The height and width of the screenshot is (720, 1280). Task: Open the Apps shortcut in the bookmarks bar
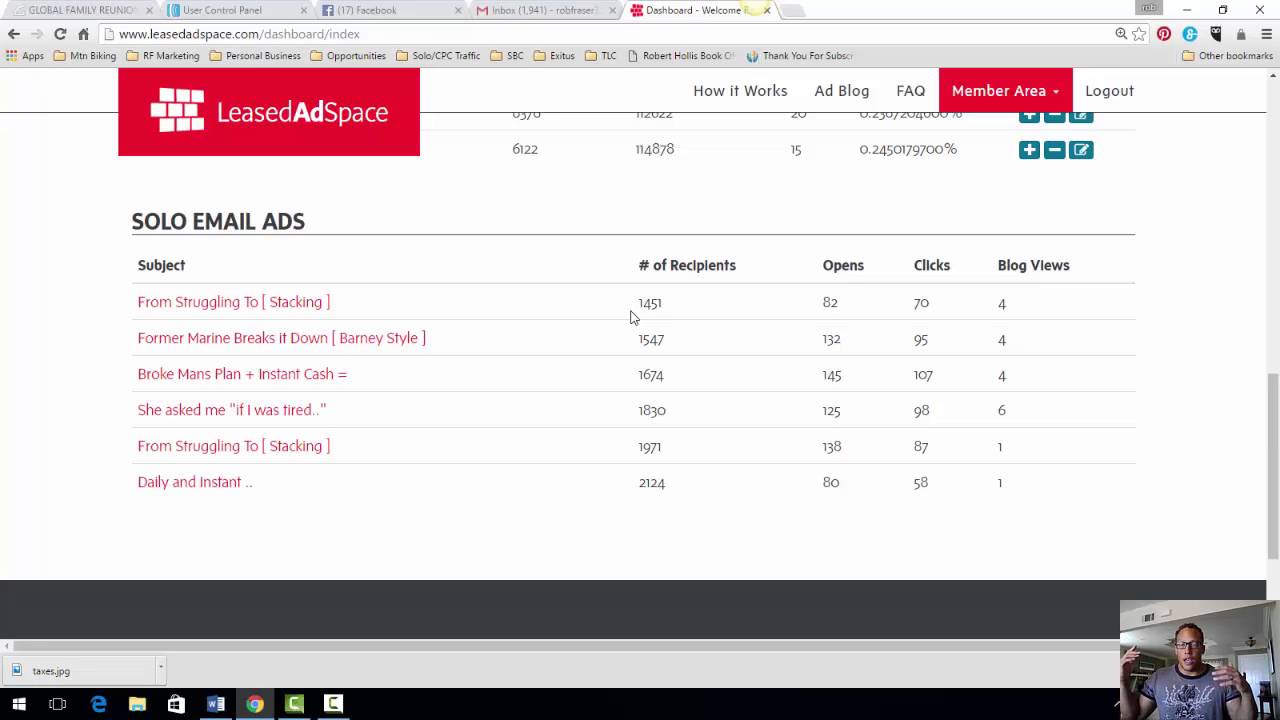tap(25, 56)
